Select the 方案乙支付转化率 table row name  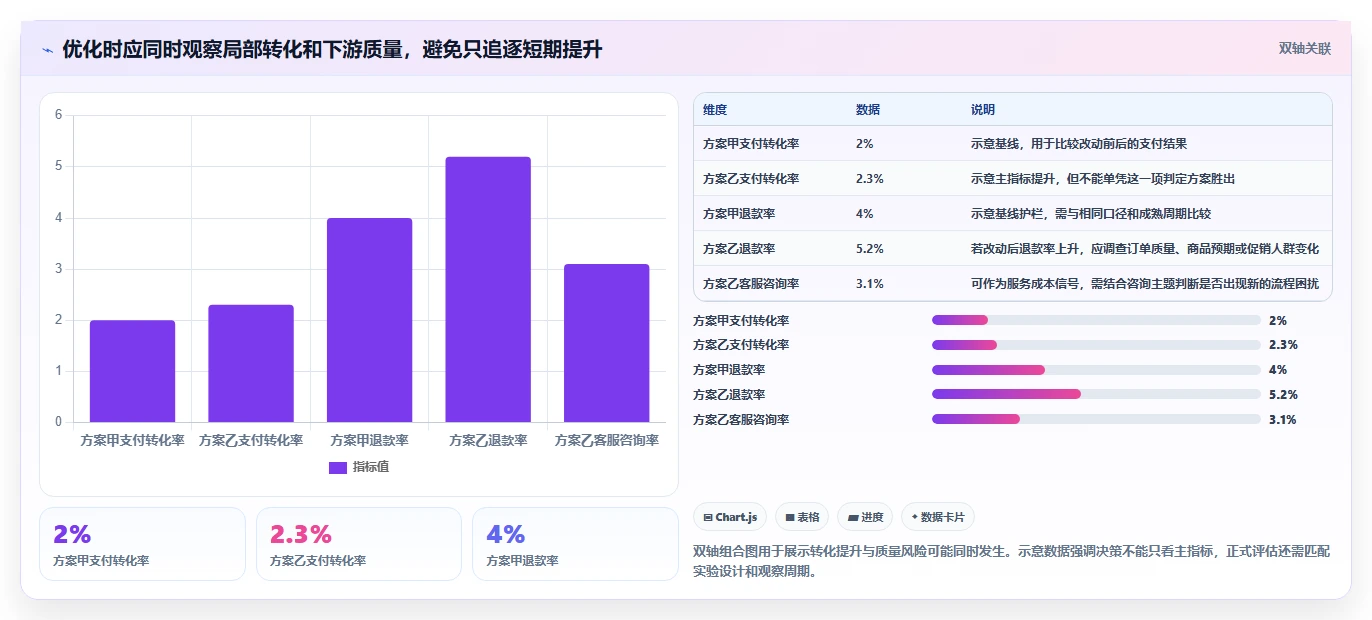pos(751,178)
